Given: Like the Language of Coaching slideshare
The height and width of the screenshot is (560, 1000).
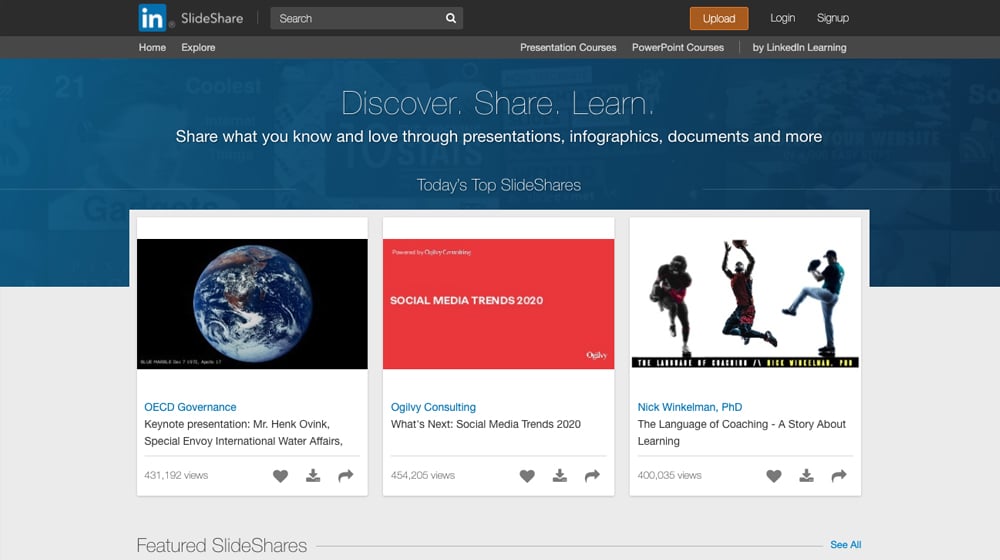Looking at the screenshot, I should coord(774,476).
